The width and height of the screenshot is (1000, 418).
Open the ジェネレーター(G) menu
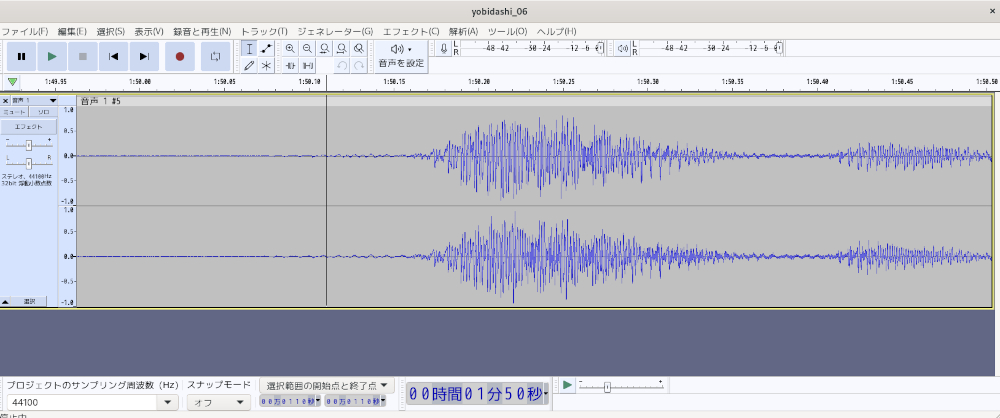(334, 31)
